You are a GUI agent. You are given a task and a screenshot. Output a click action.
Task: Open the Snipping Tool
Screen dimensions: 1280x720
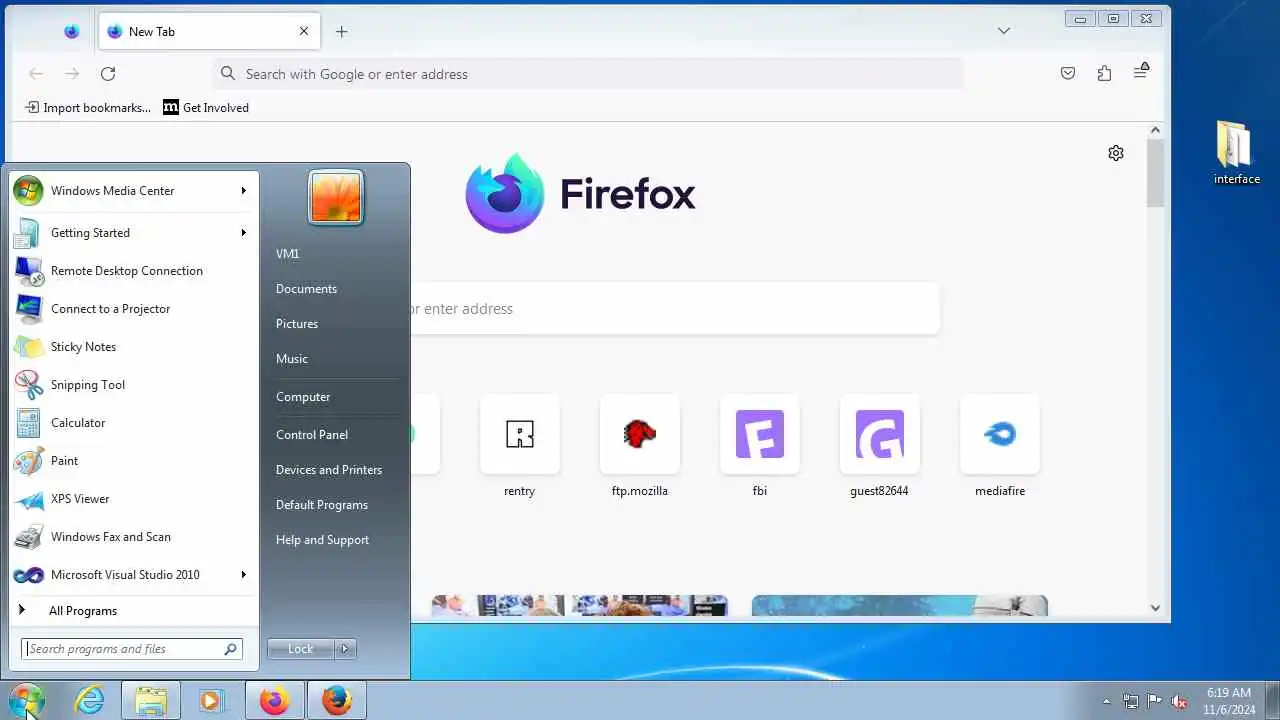(x=134, y=385)
